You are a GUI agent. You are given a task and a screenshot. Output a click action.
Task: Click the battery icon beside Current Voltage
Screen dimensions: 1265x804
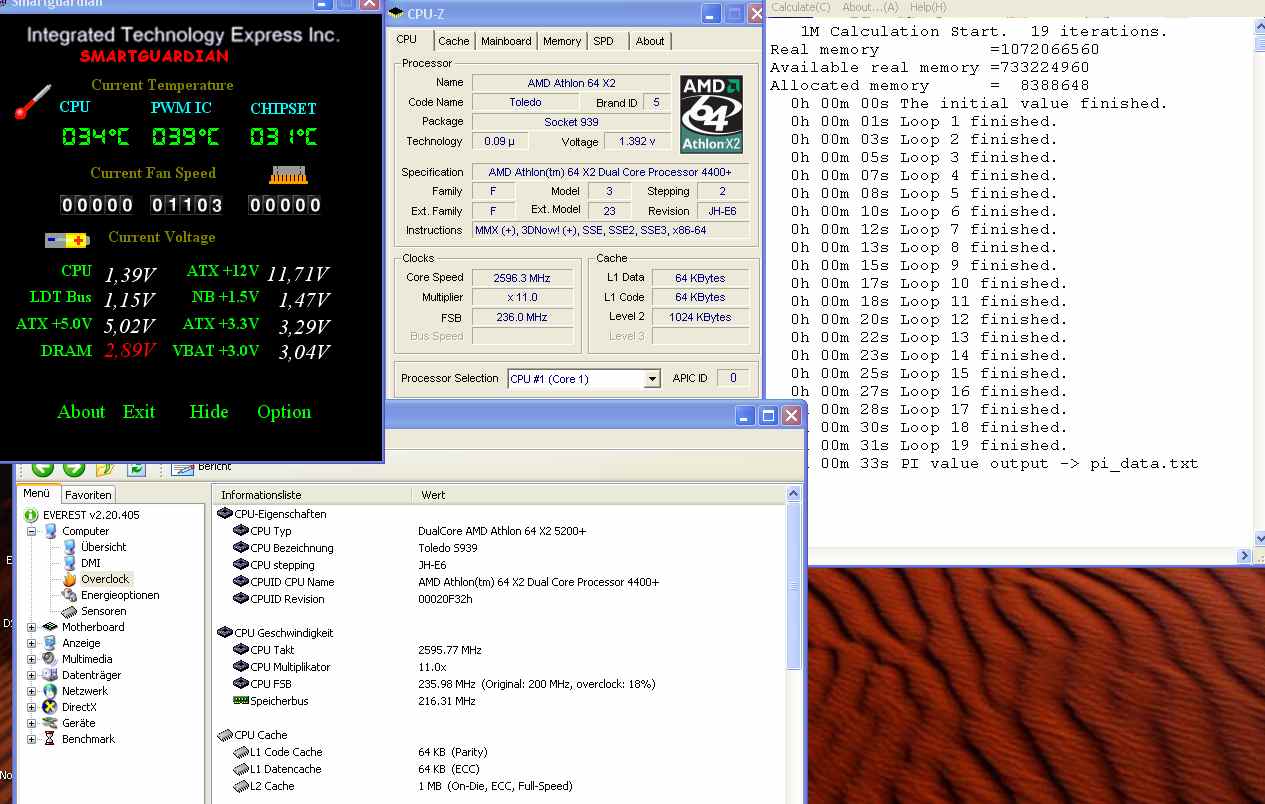click(67, 240)
